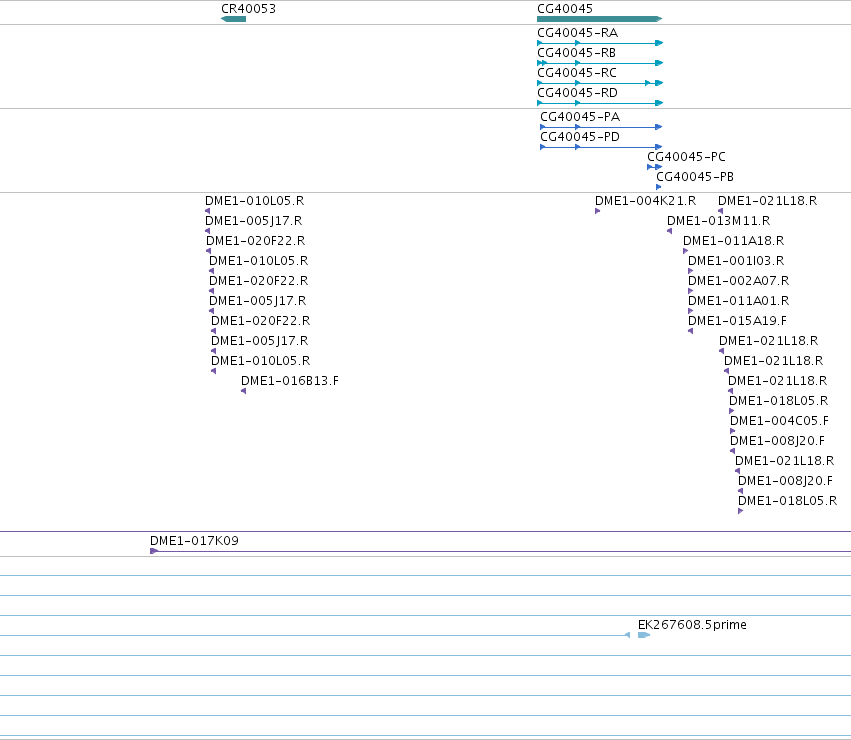Click the EK267608.5prime light blue arrow block
The width and height of the screenshot is (851, 740).
tap(644, 635)
